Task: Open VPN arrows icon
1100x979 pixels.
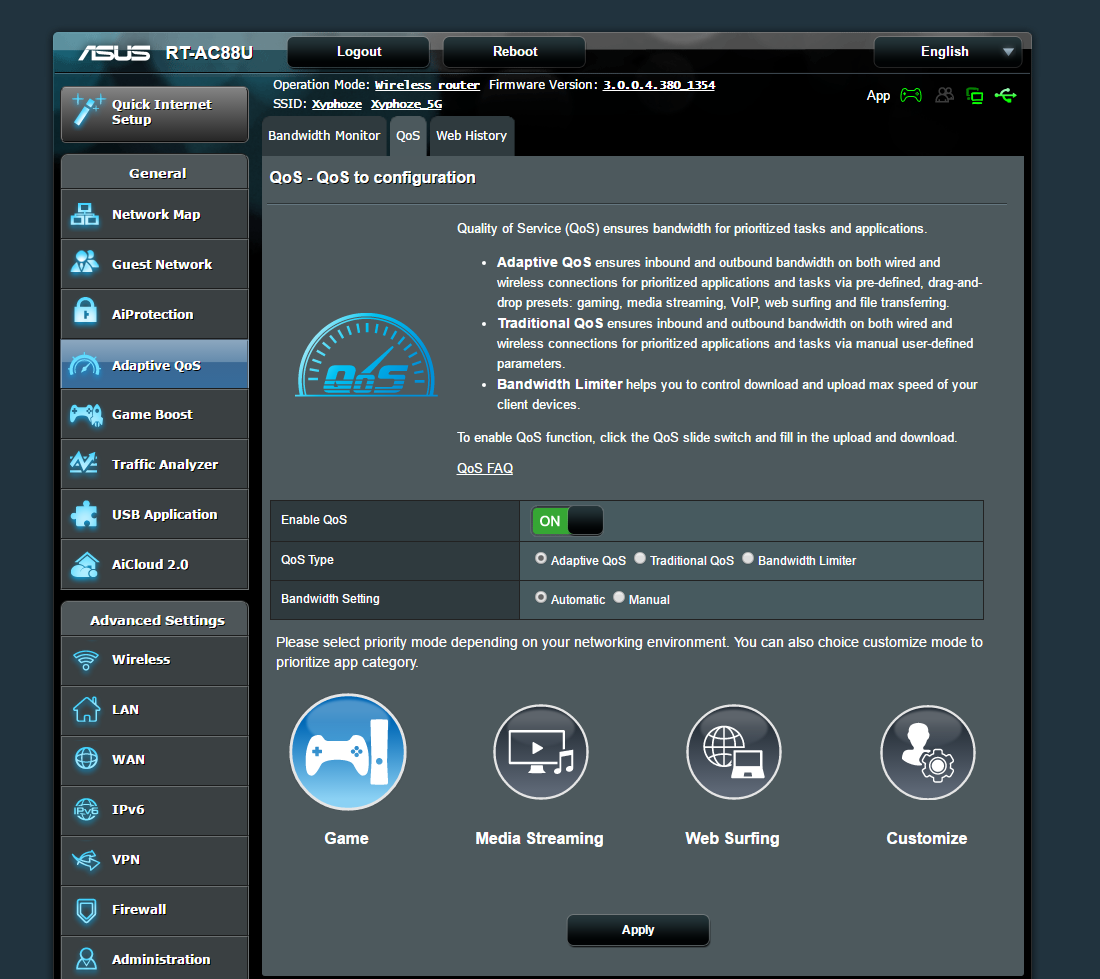Action: [86, 859]
